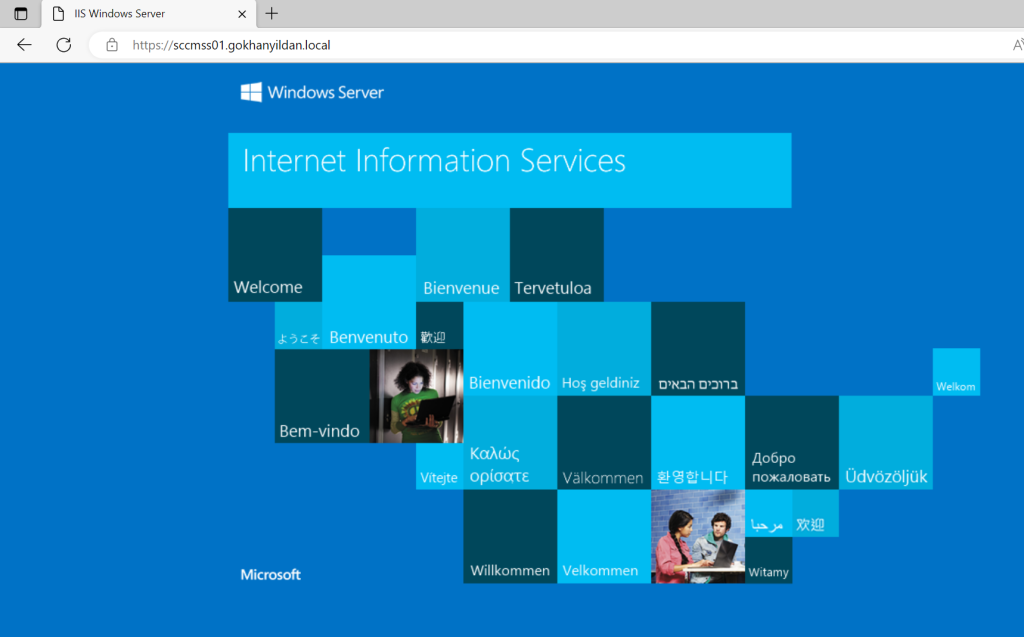This screenshot has width=1024, height=637.
Task: Click the Bienvenido tile
Action: [510, 349]
